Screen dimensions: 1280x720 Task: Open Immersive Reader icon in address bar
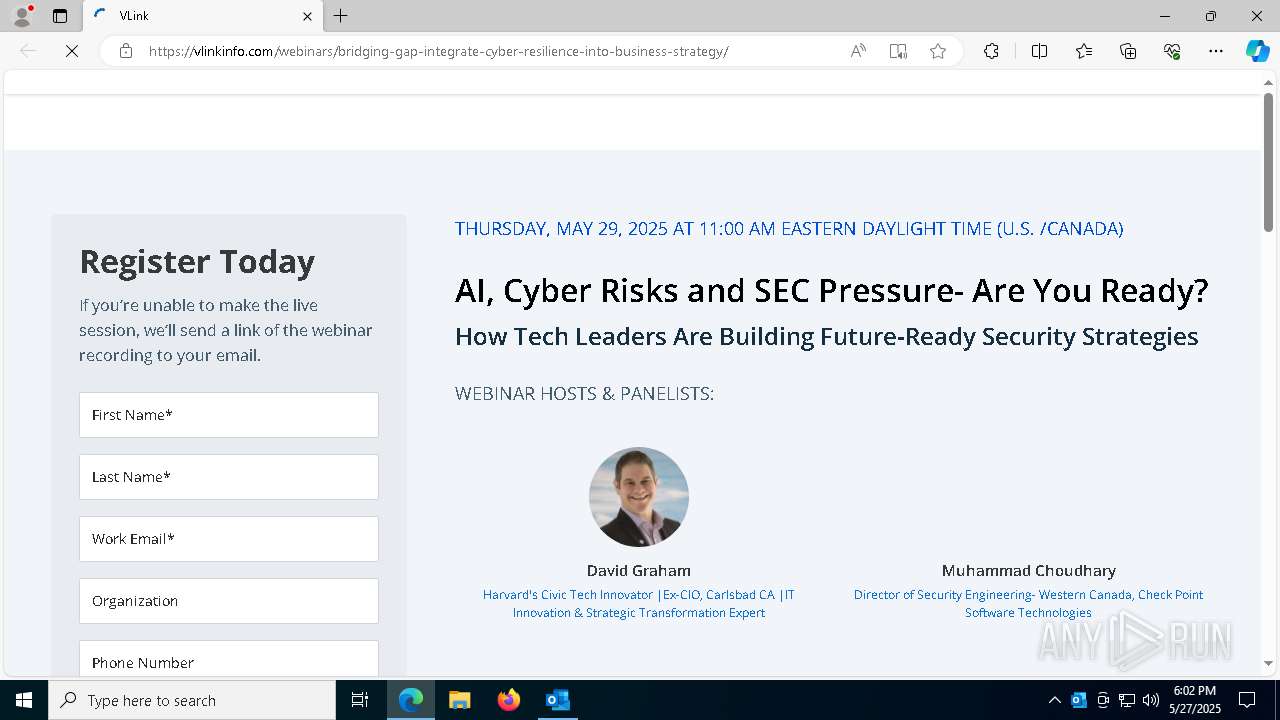898,51
